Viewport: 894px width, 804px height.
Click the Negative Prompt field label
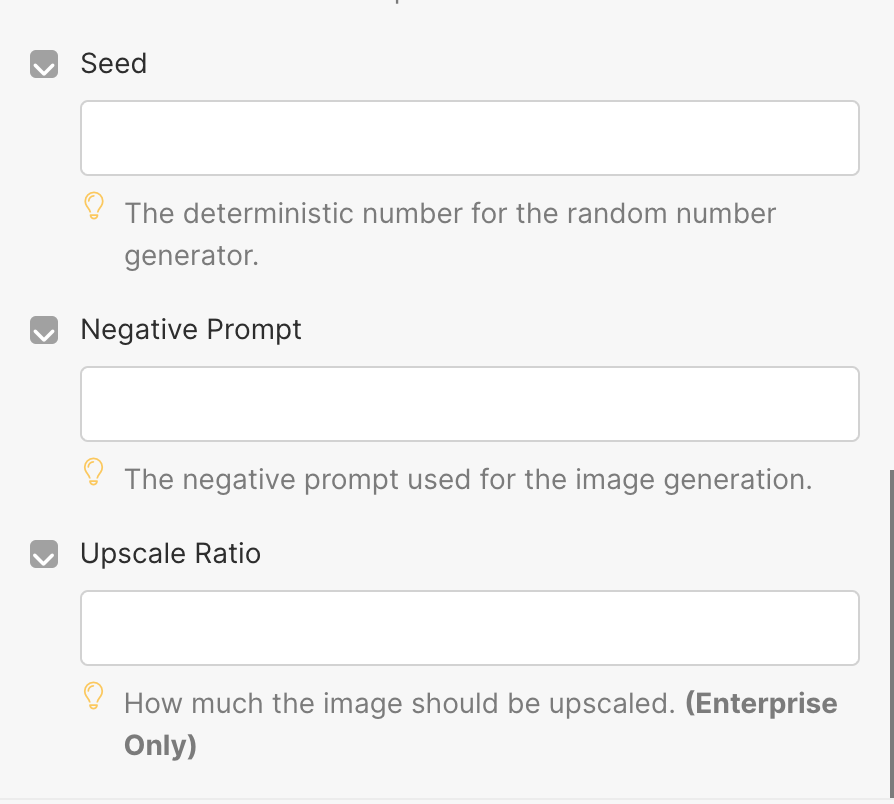191,330
